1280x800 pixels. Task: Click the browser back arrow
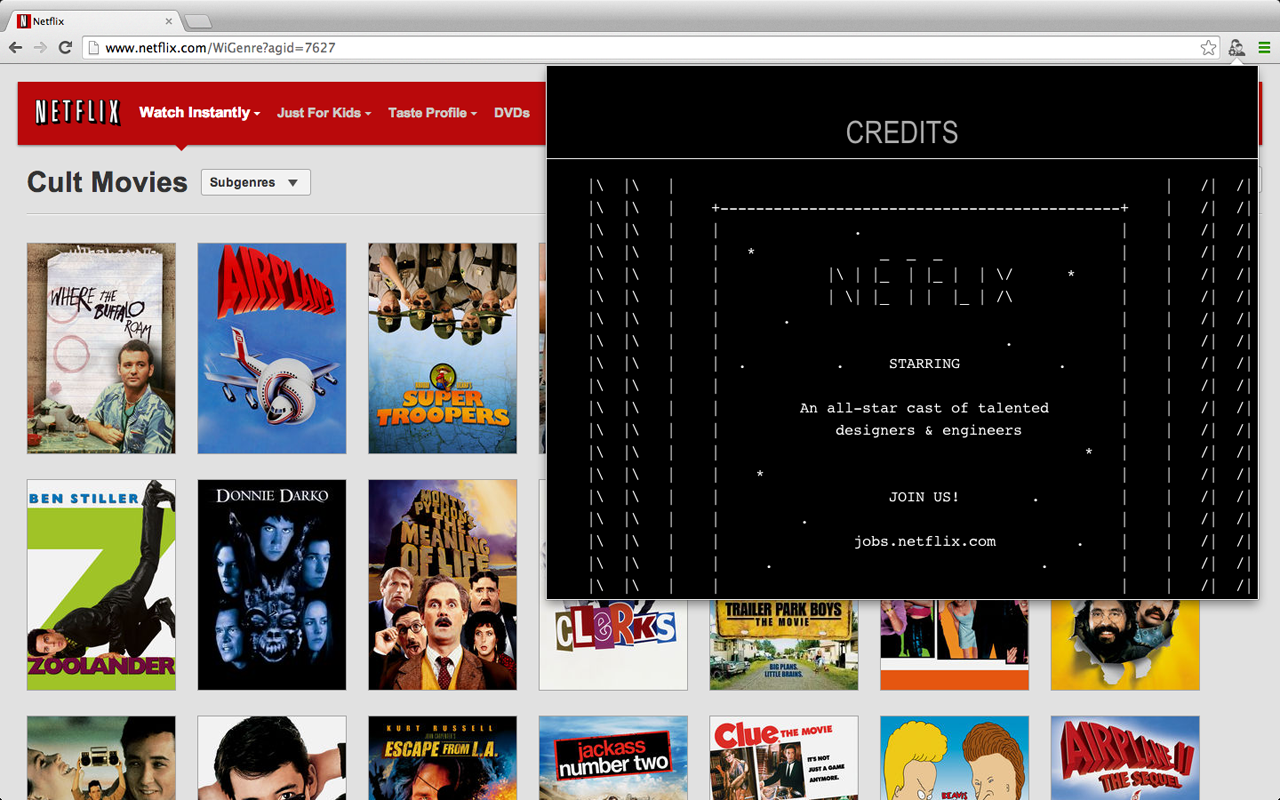(x=15, y=47)
